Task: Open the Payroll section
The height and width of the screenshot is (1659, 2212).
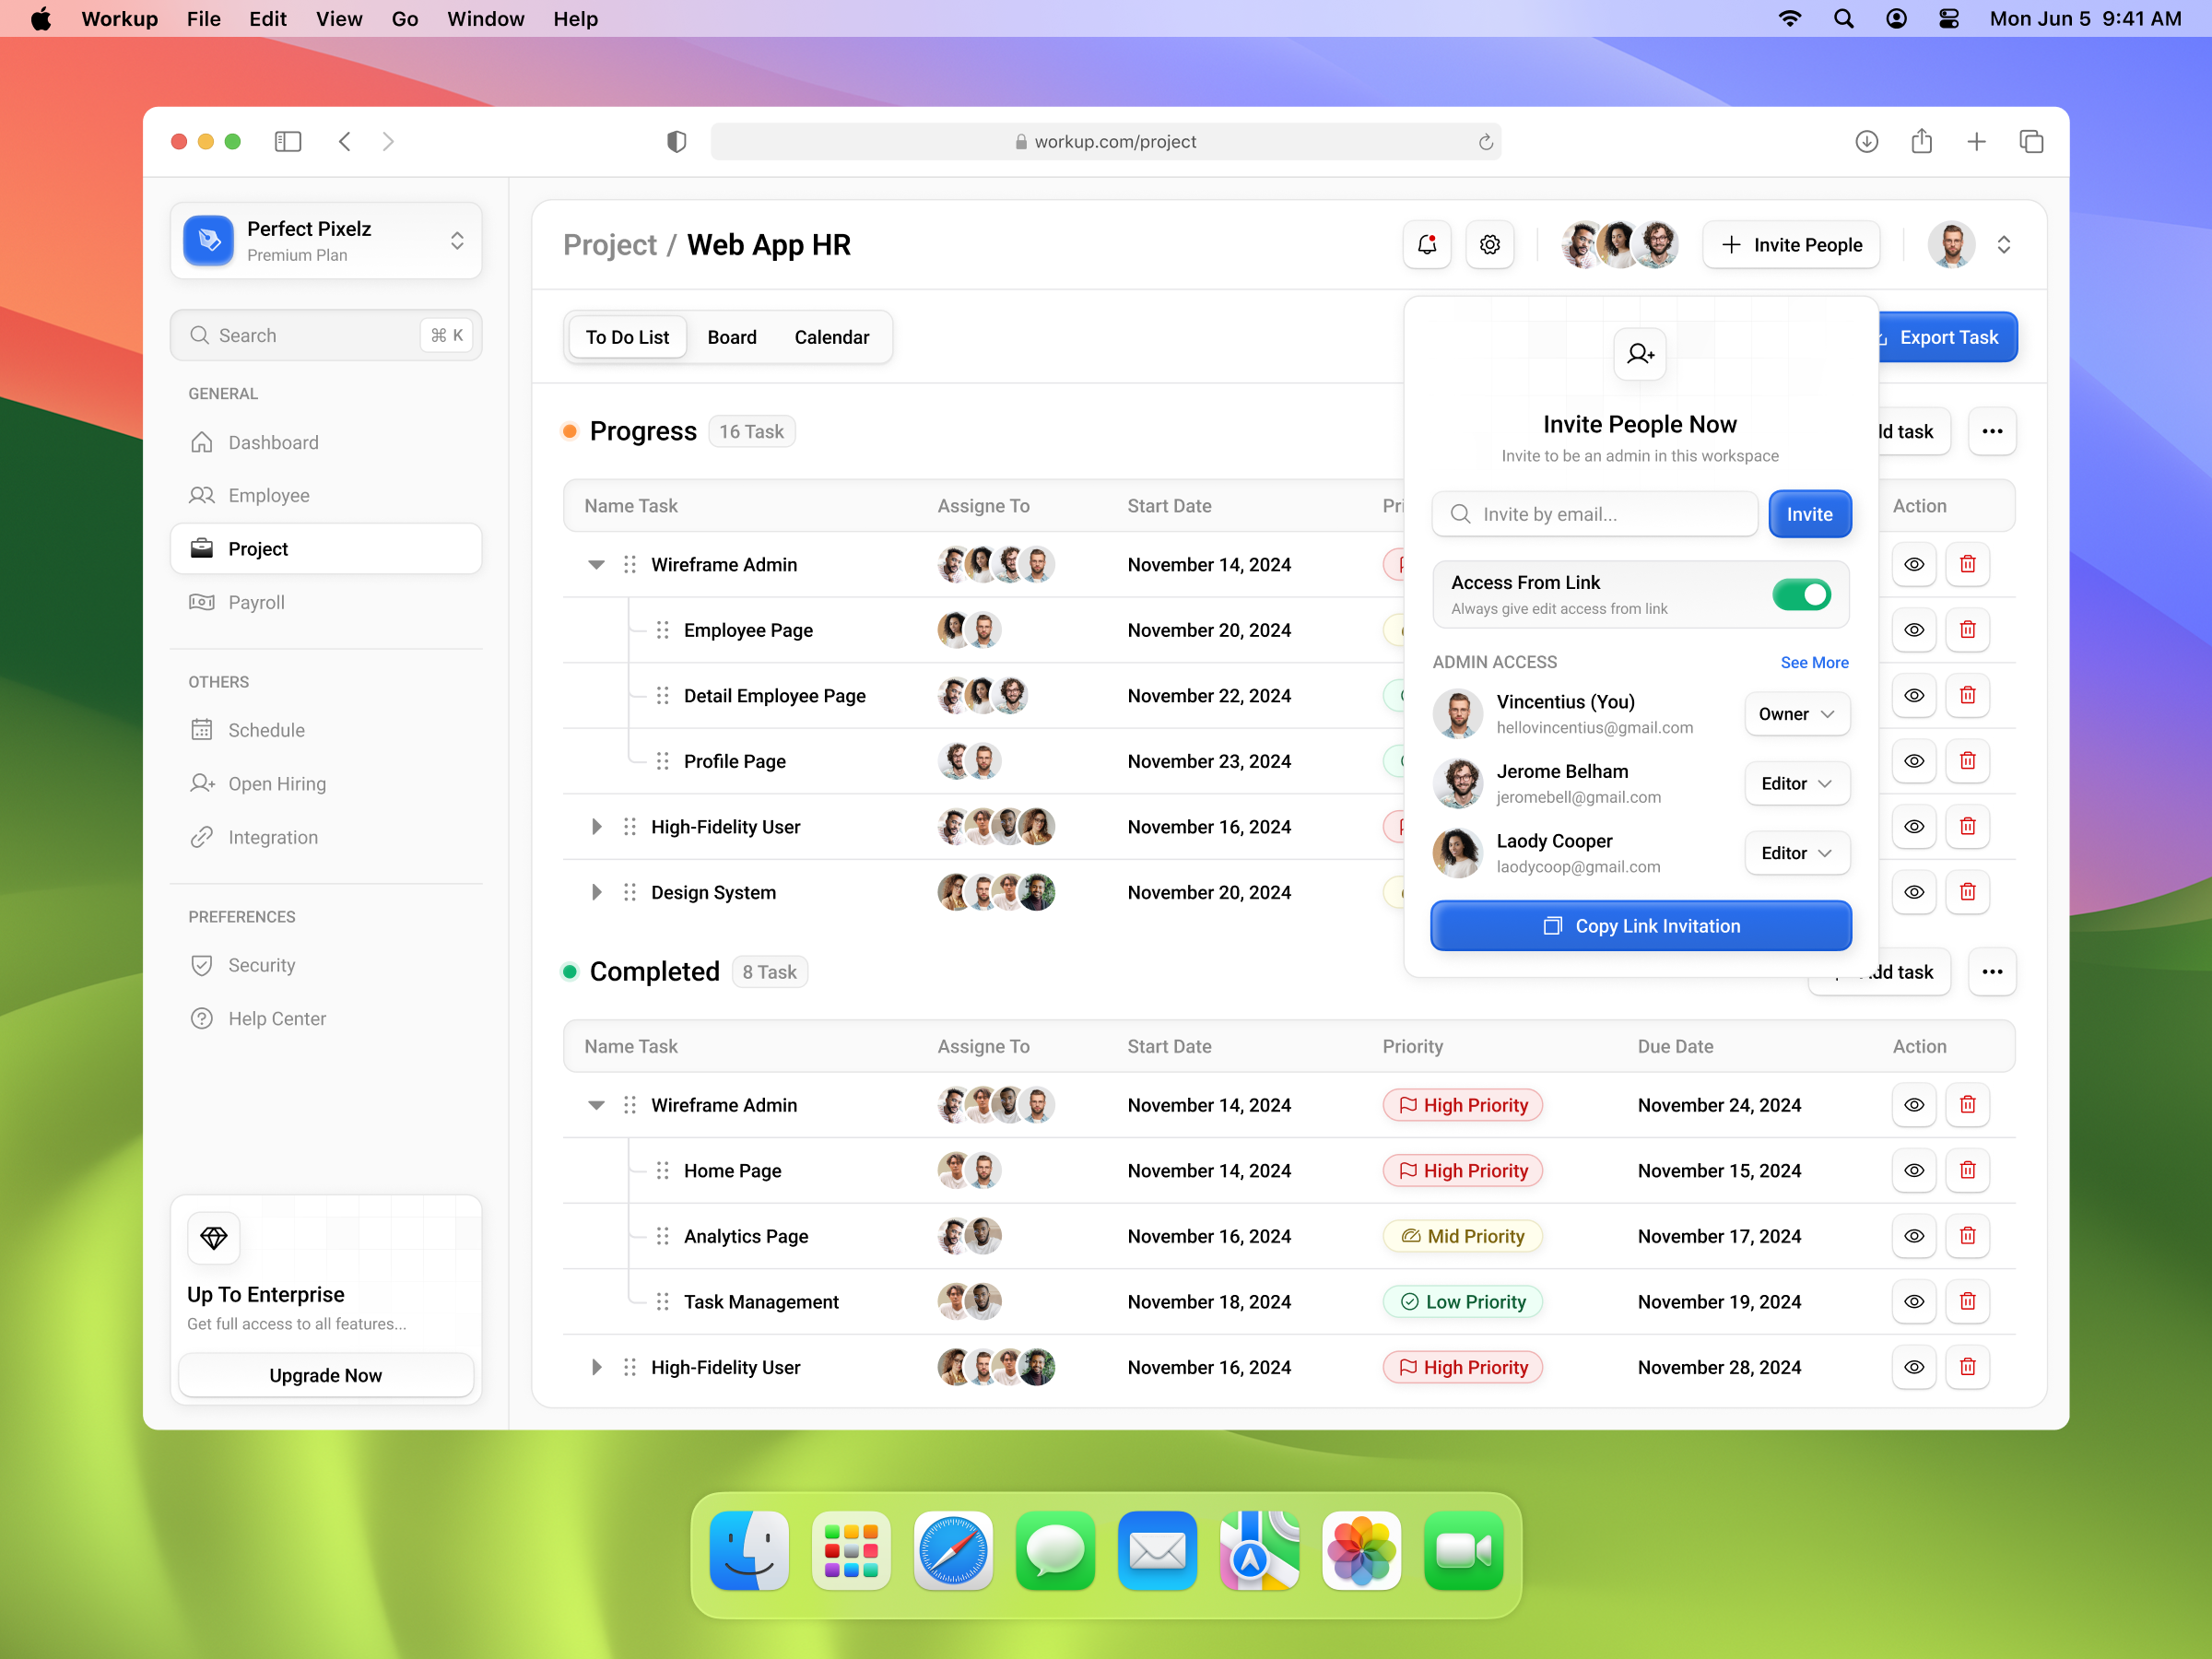Action: 256,602
